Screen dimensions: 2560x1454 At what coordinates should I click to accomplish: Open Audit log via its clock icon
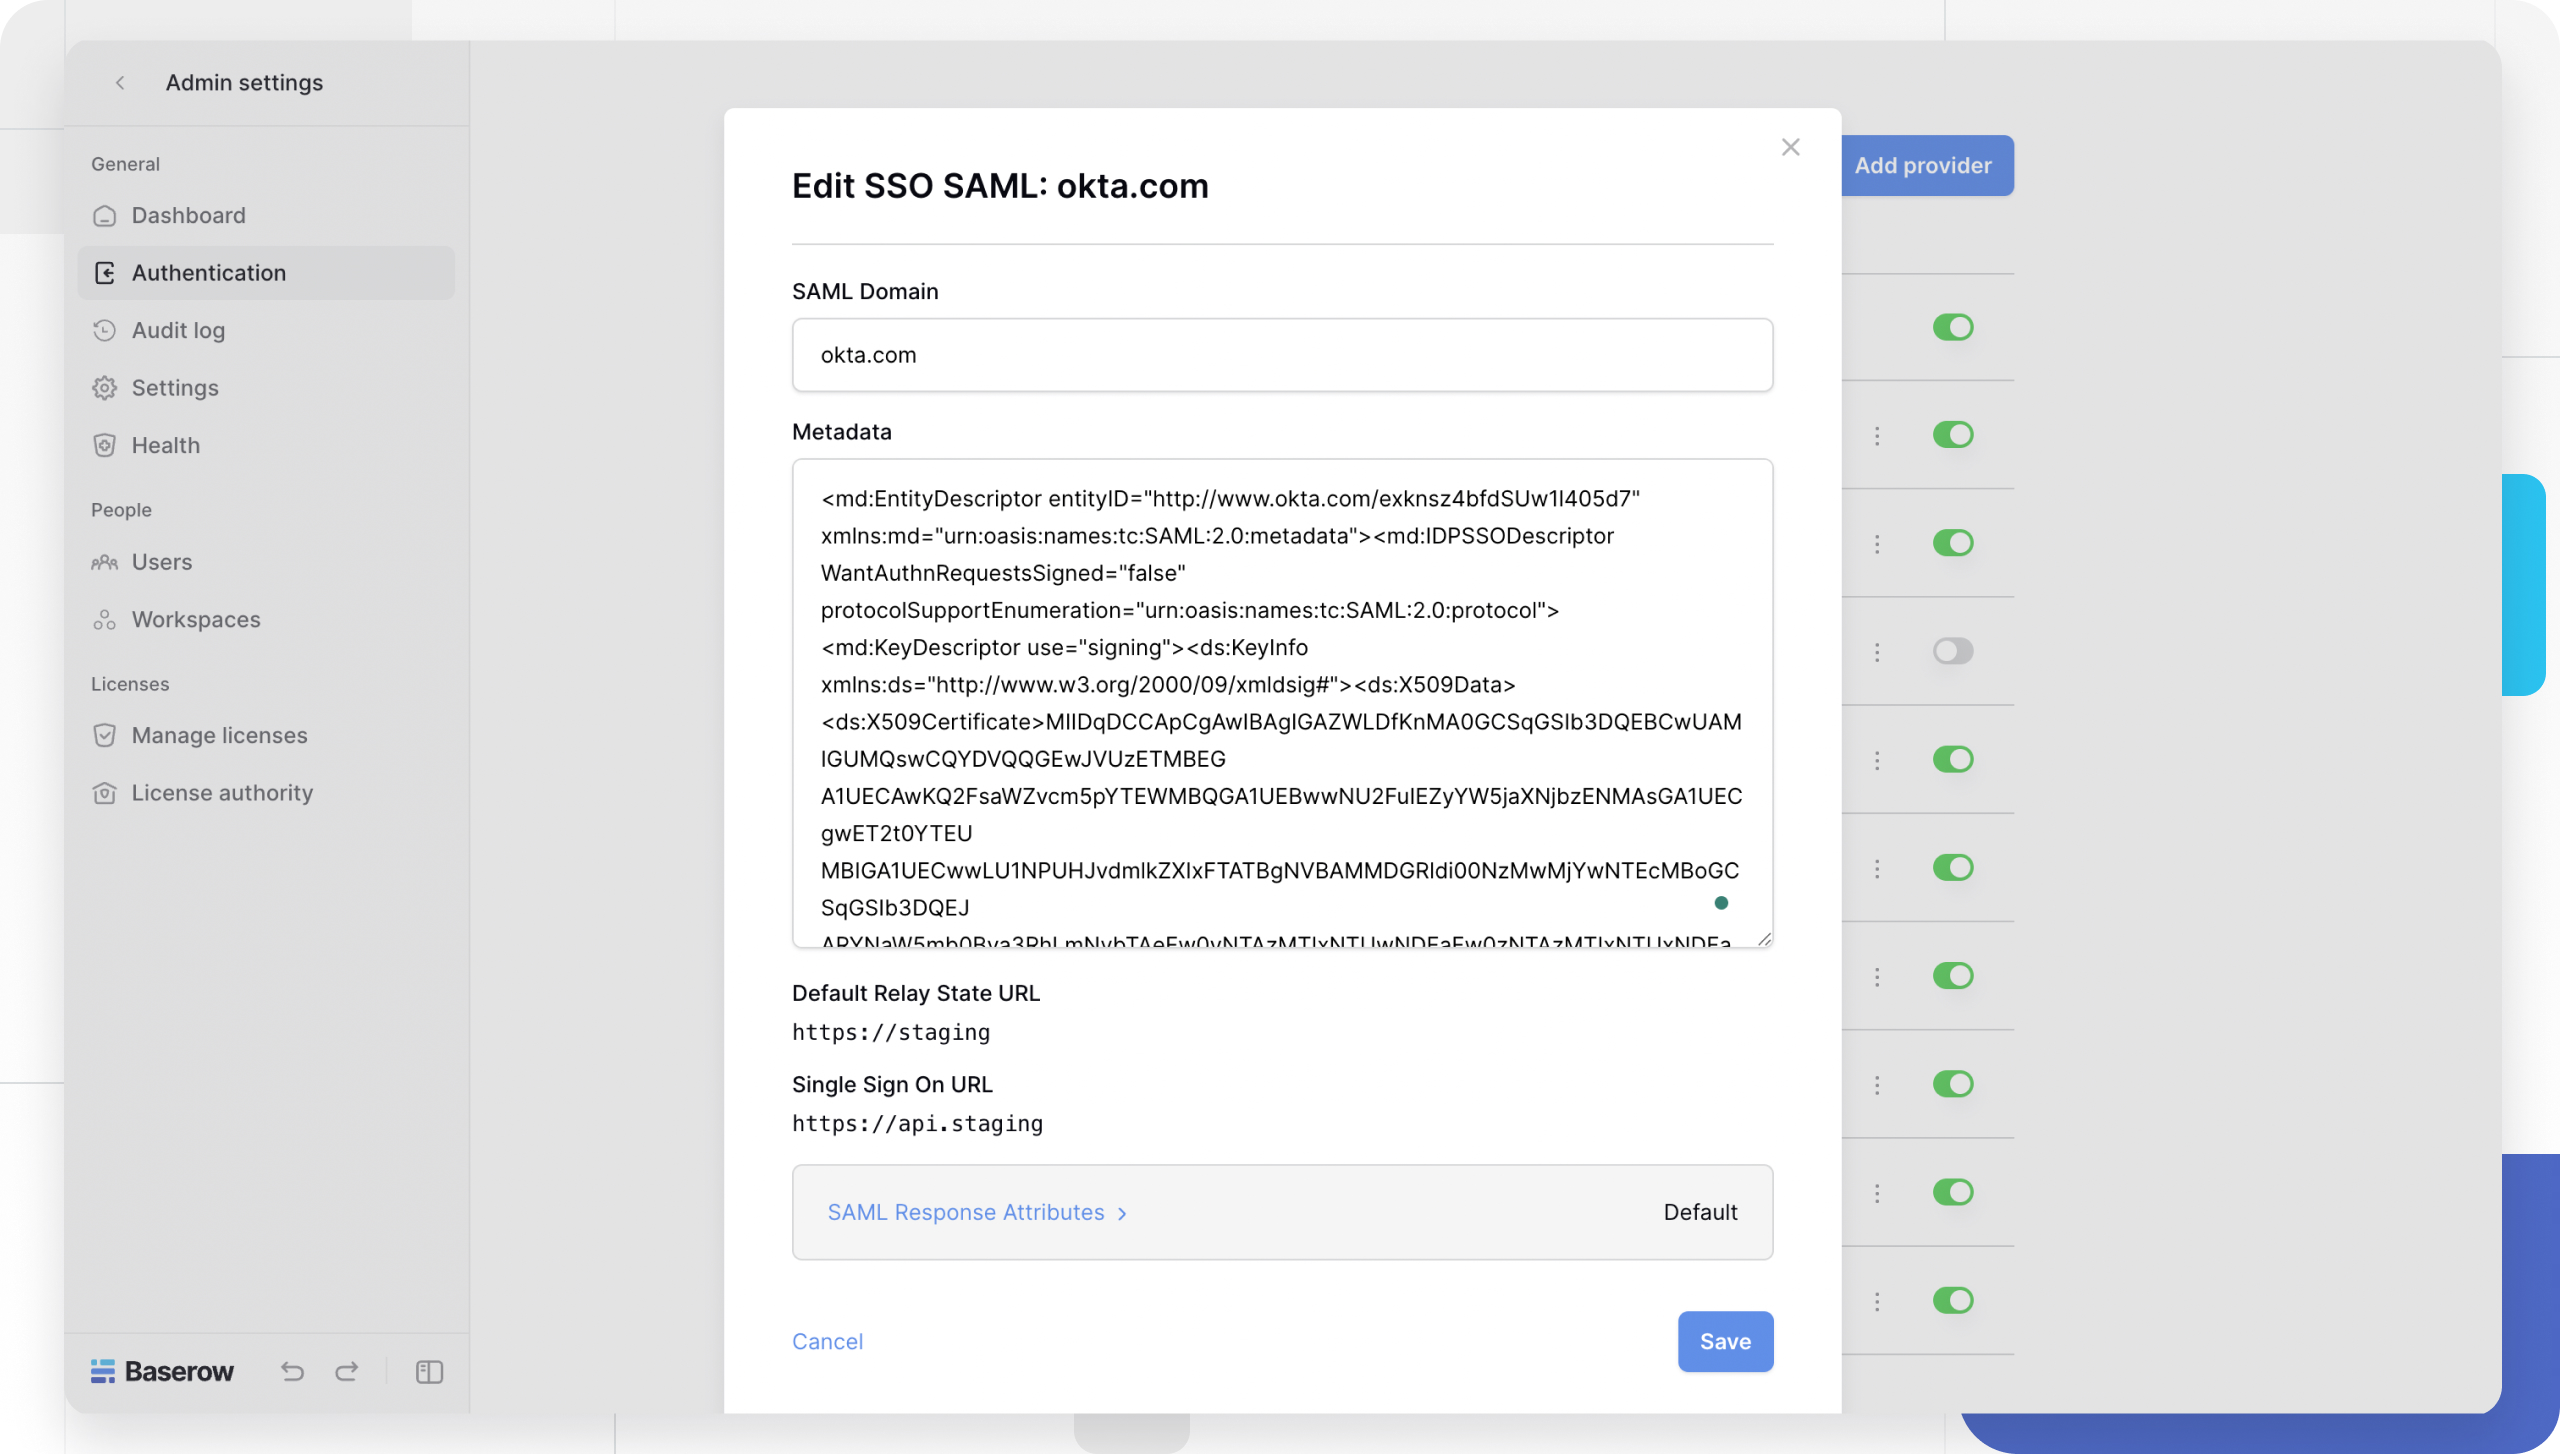tap(105, 330)
